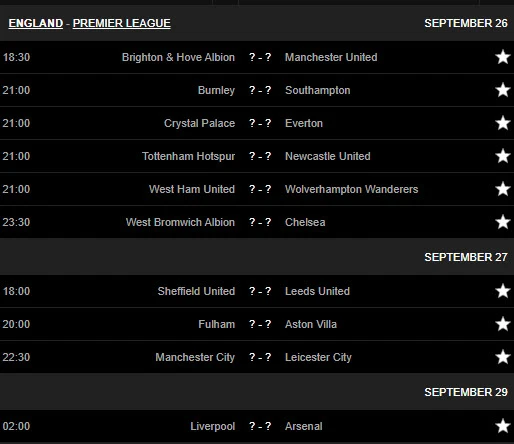This screenshot has height=444, width=514.
Task: Open the ENGLAND country link
Action: (36, 23)
